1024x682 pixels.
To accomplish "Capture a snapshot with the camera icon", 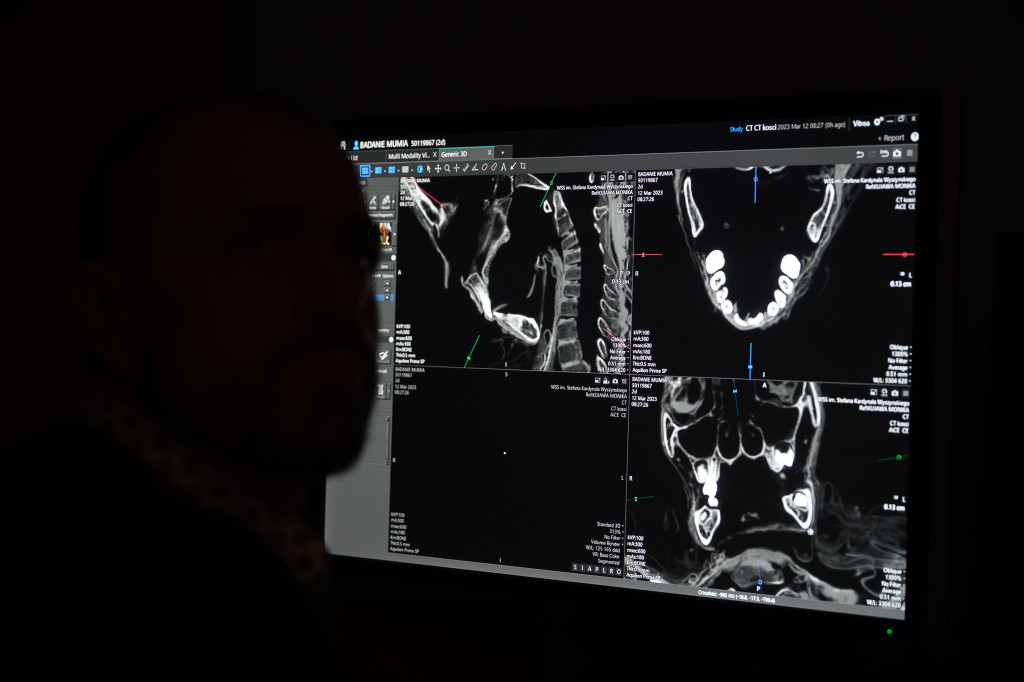I will point(897,153).
